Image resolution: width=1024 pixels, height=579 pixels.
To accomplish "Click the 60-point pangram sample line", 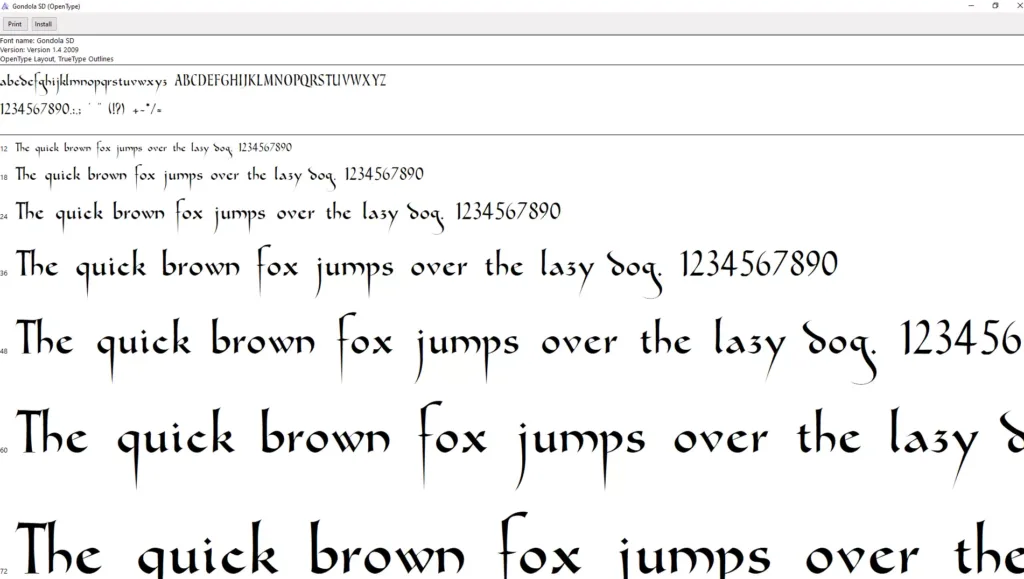I will coord(519,445).
